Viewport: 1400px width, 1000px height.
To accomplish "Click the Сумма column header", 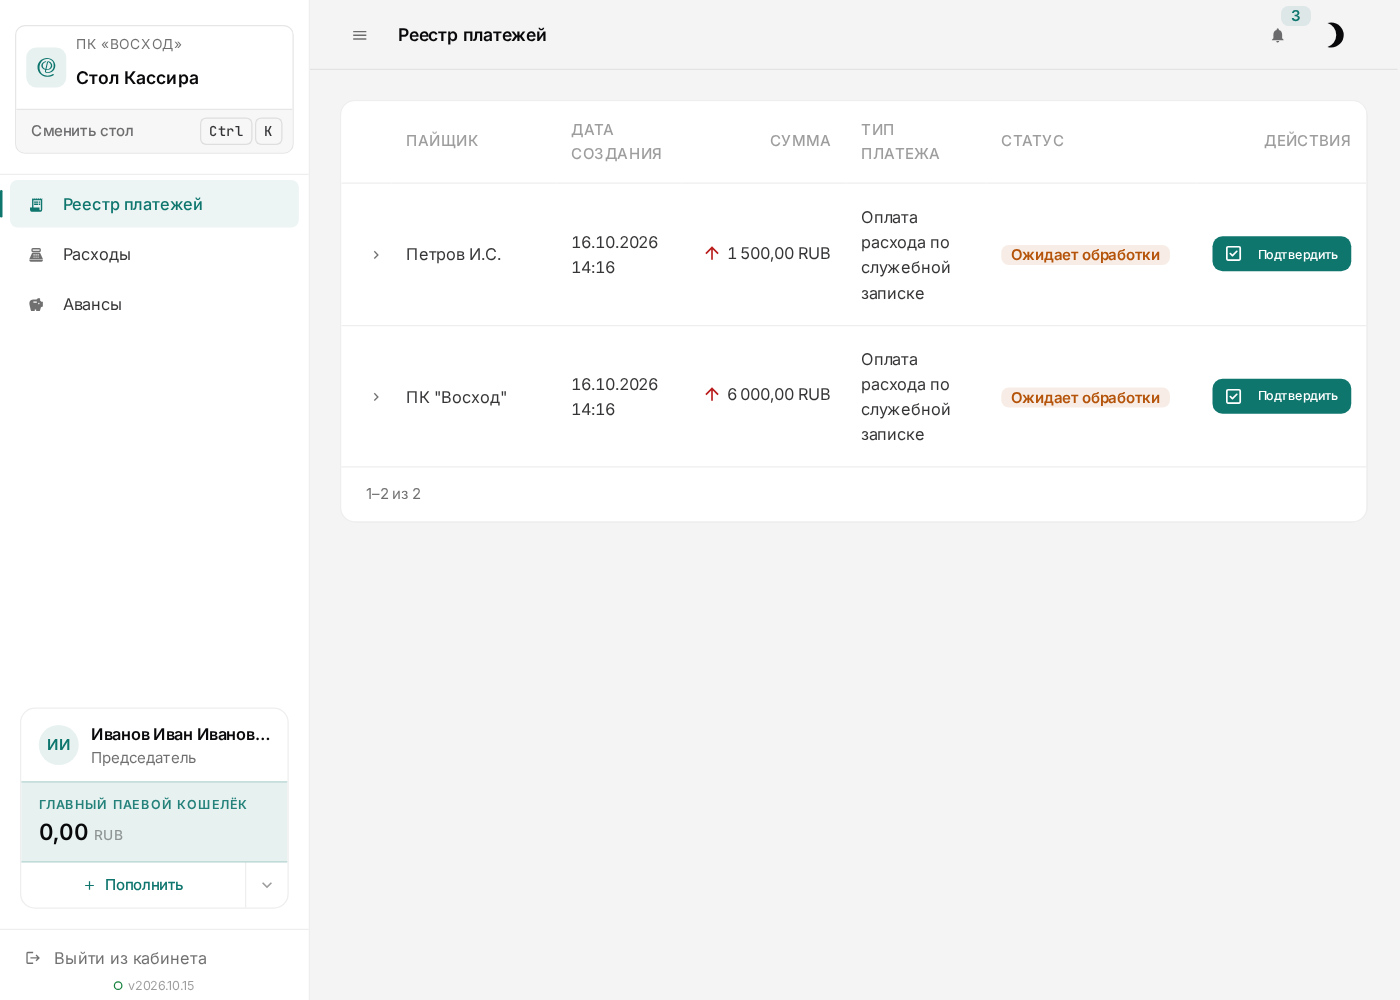I will (800, 141).
